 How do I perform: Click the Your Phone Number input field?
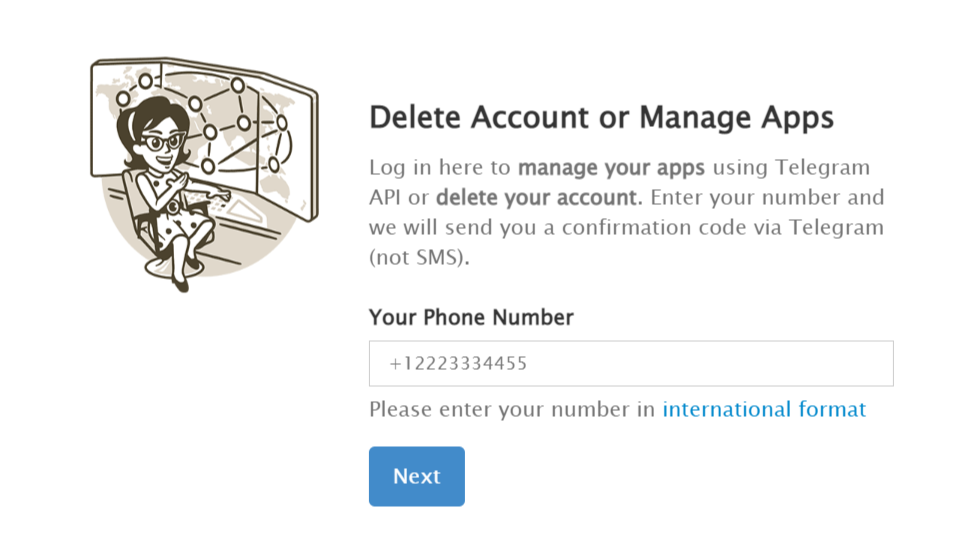point(630,364)
